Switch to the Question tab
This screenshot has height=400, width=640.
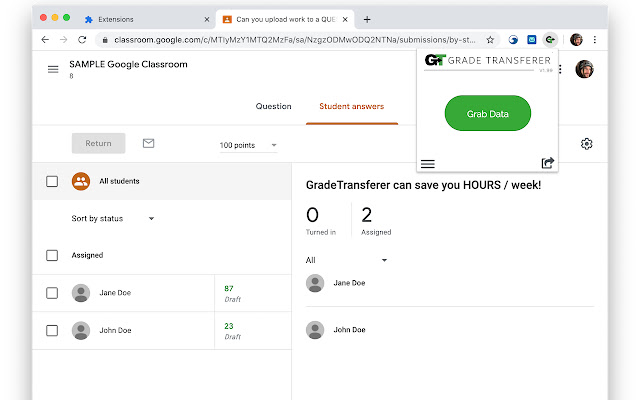coord(273,106)
